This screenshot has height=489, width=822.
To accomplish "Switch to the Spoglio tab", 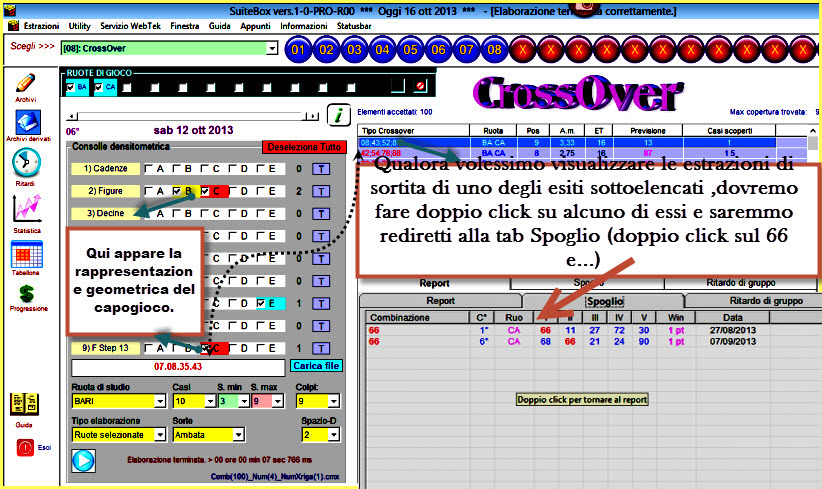I will click(604, 301).
